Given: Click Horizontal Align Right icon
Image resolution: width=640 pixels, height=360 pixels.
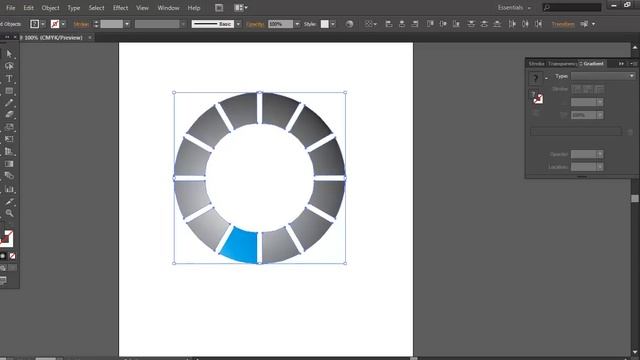Looking at the screenshot, I should [x=415, y=24].
